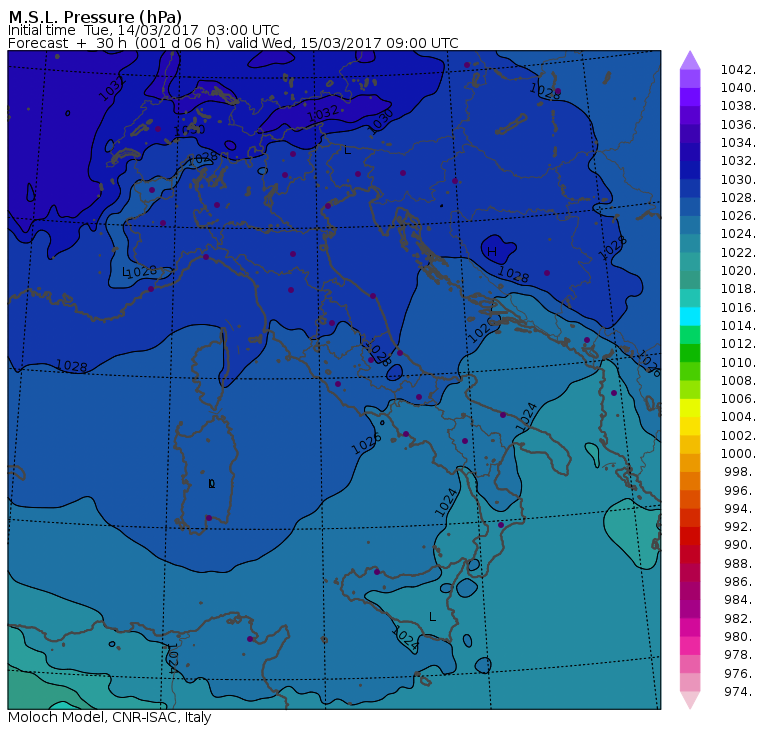Click the '1034.' legend label
This screenshot has width=760, height=731.
738,143
